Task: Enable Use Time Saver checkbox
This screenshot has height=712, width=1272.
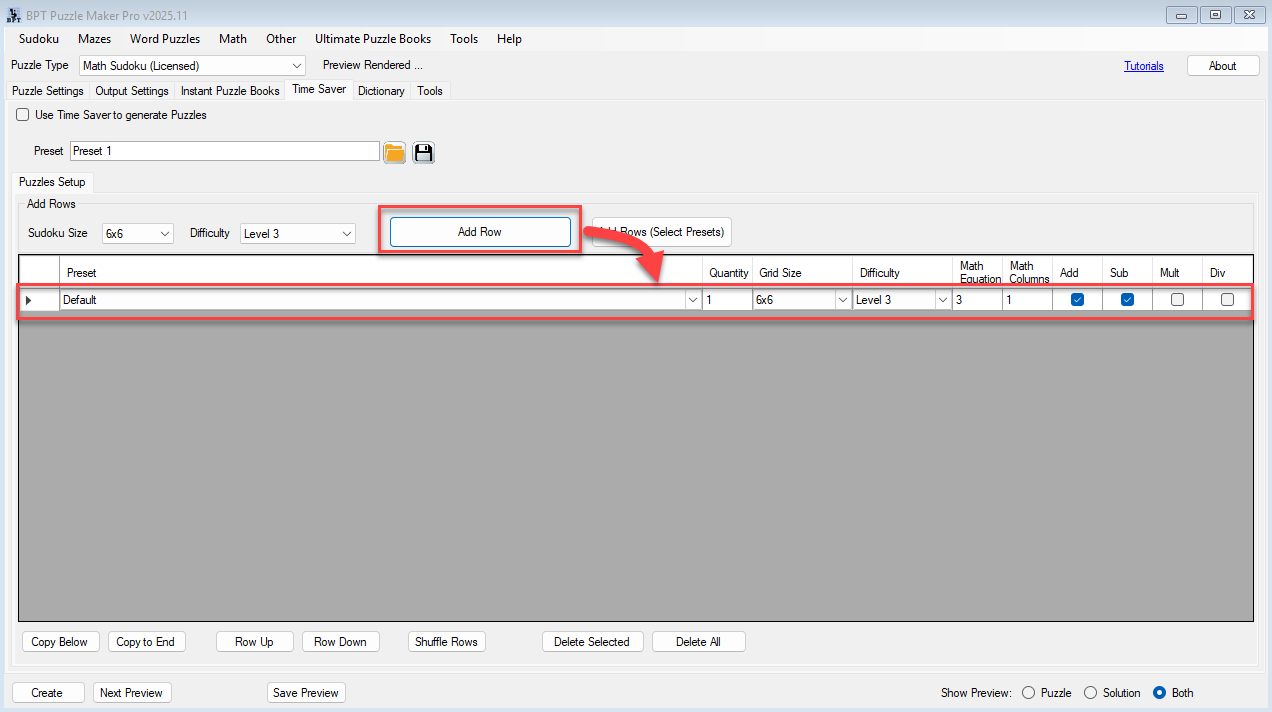Action: 23,115
